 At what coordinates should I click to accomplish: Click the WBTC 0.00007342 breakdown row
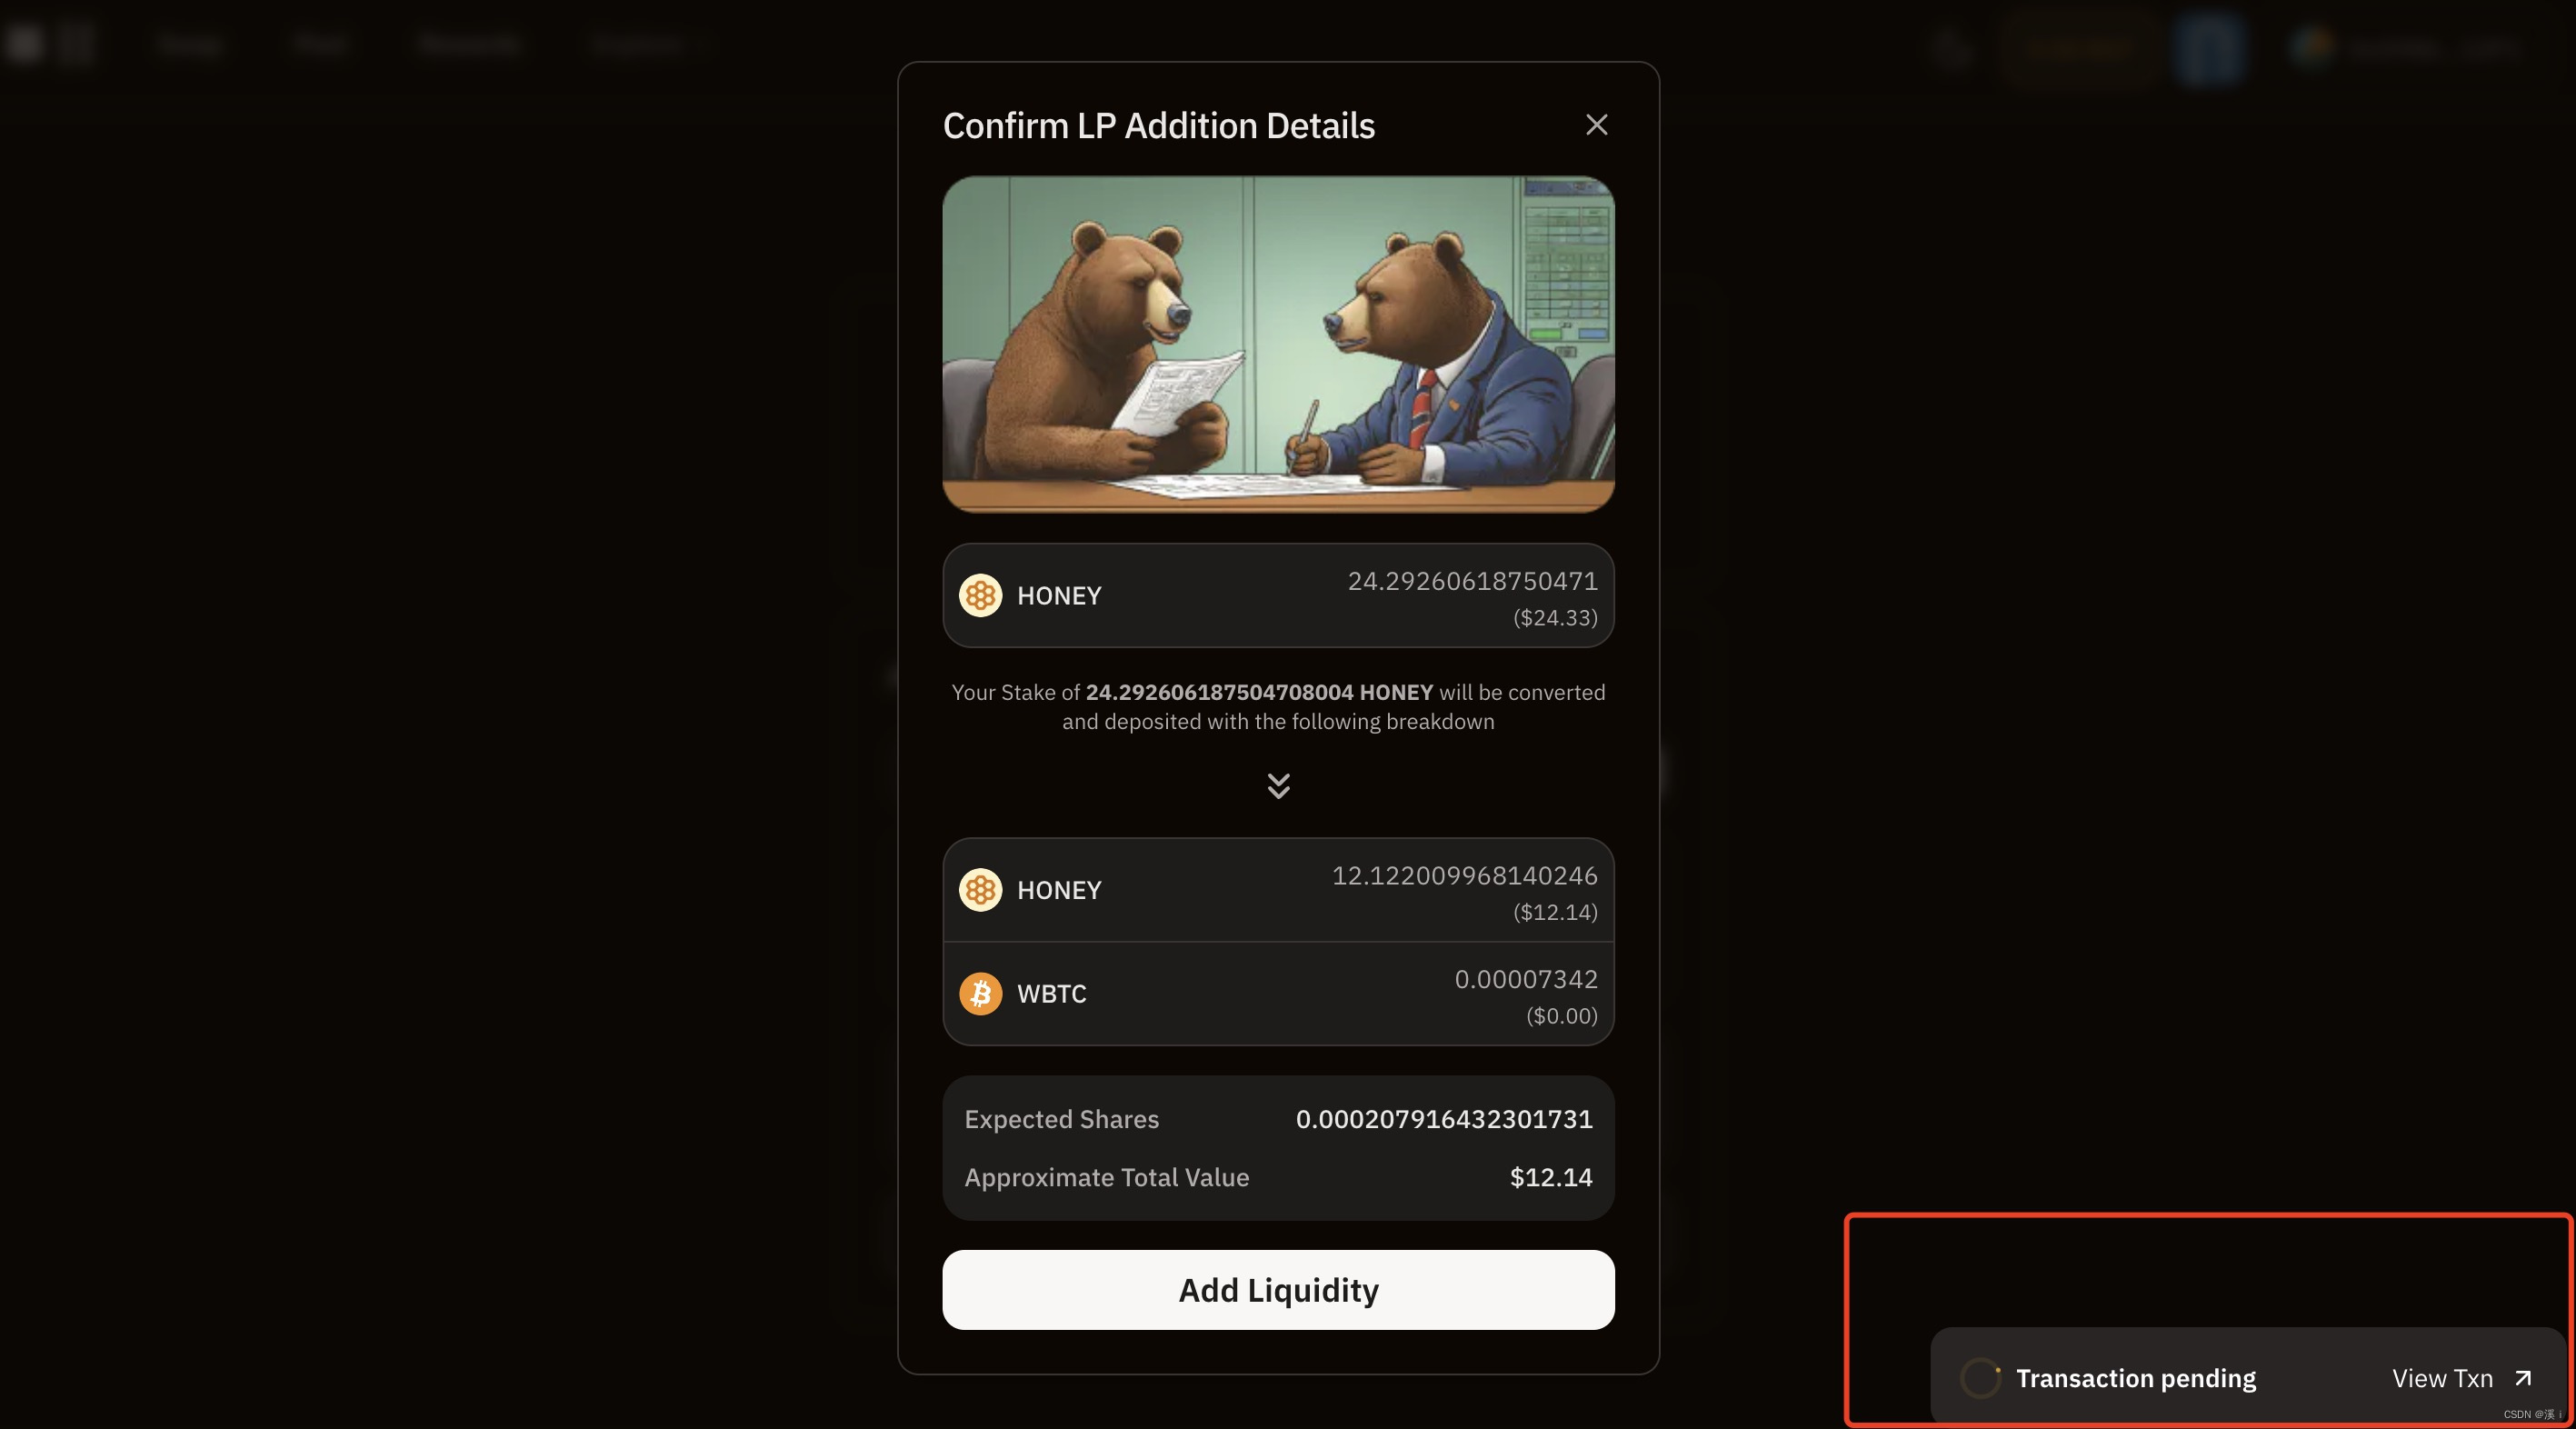pyautogui.click(x=1278, y=994)
